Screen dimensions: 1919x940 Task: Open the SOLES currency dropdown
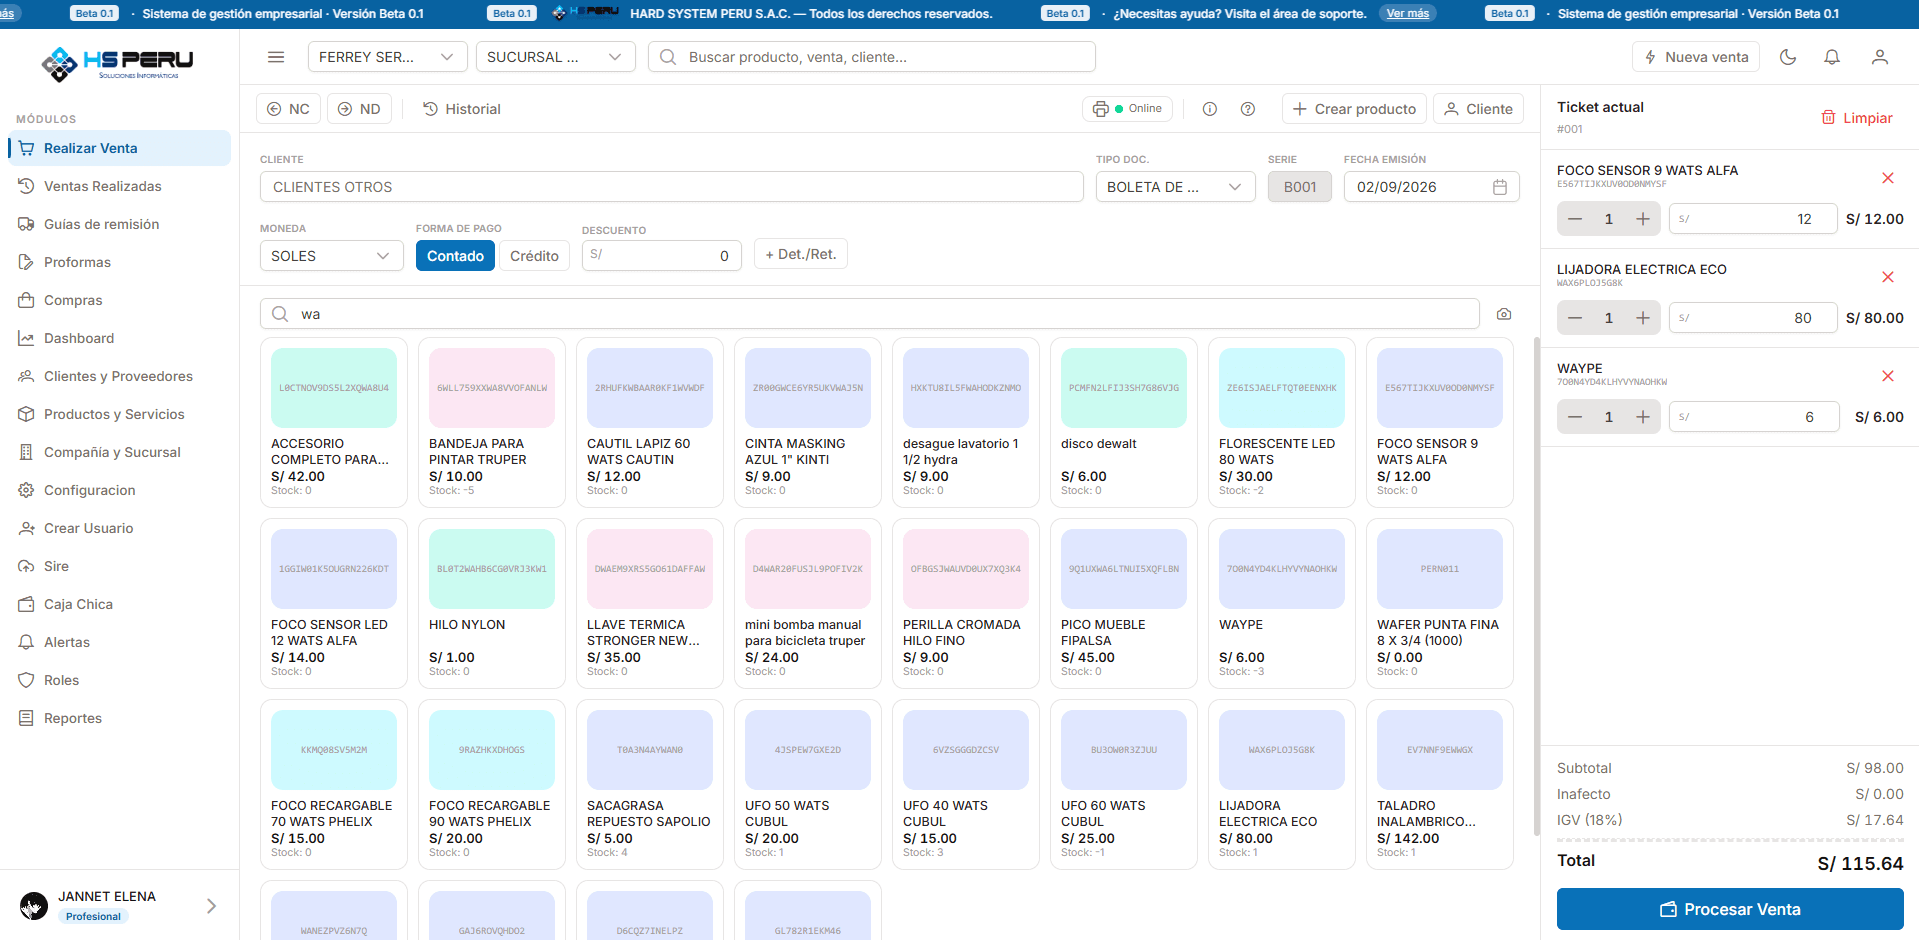pyautogui.click(x=331, y=256)
